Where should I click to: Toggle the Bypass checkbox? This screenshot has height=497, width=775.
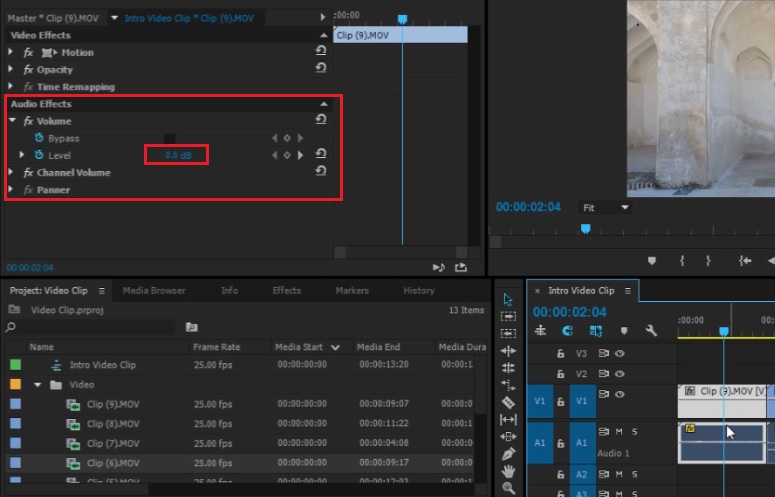click(170, 138)
